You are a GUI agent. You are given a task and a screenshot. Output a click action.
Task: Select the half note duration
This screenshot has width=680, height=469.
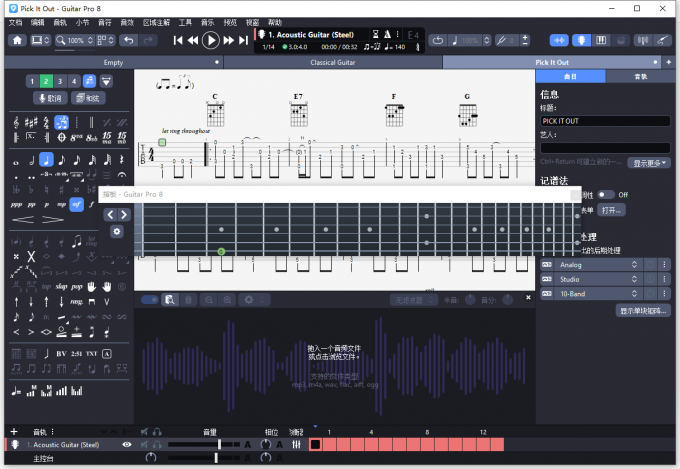pyautogui.click(x=32, y=161)
